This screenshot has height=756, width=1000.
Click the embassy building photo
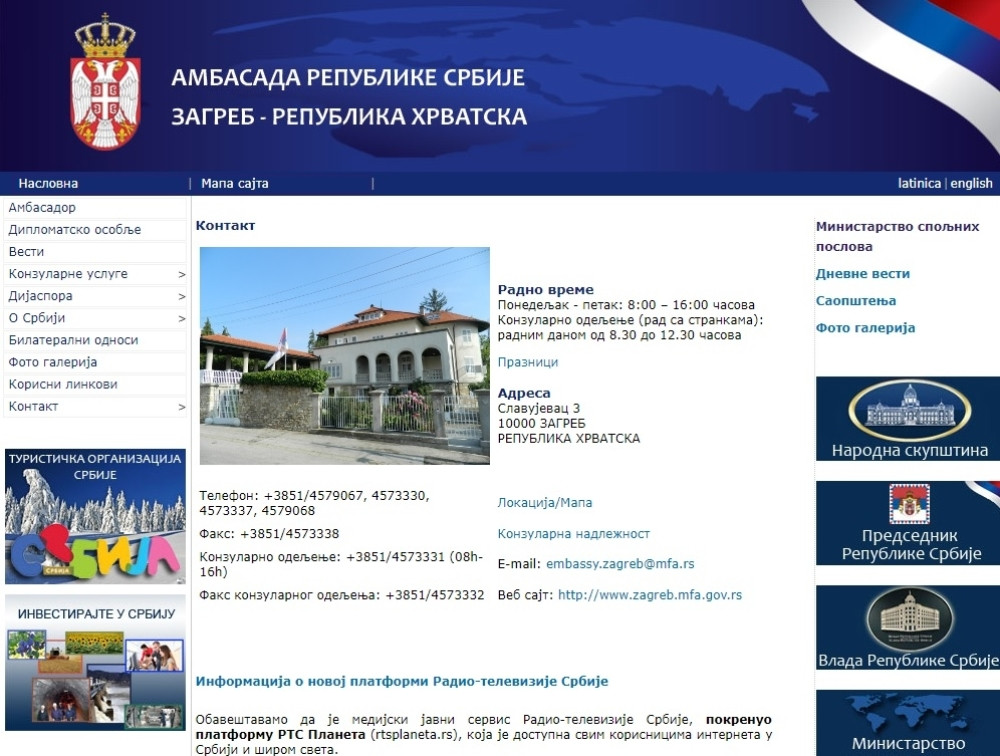point(345,355)
